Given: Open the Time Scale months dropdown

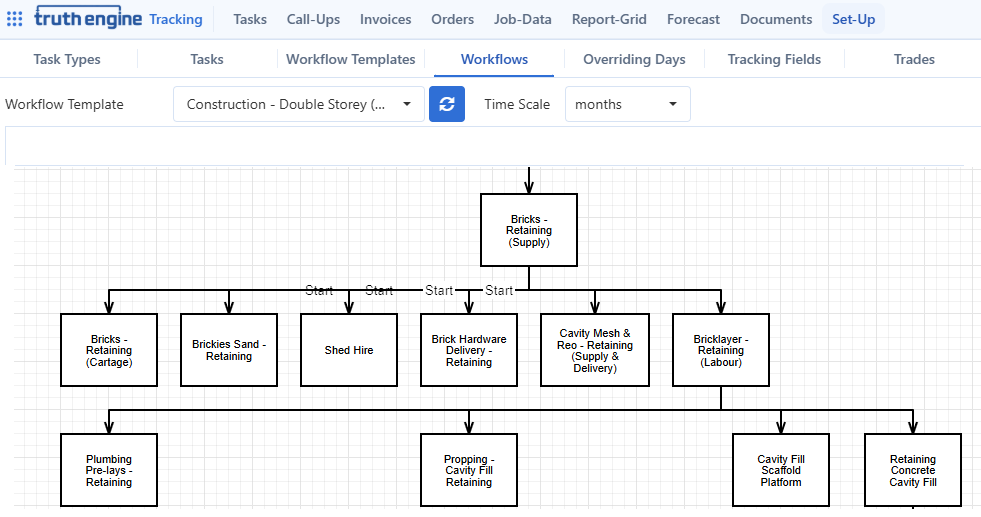Looking at the screenshot, I should [628, 104].
